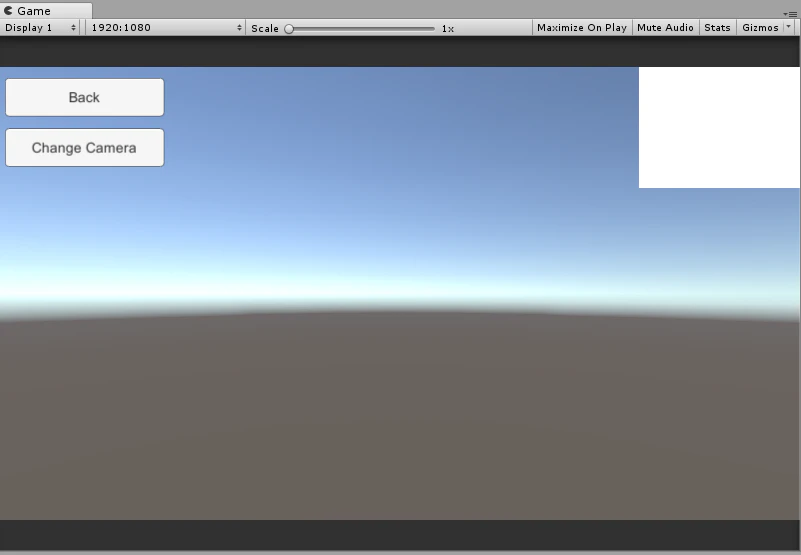Toggle Maximize On Play

(582, 28)
